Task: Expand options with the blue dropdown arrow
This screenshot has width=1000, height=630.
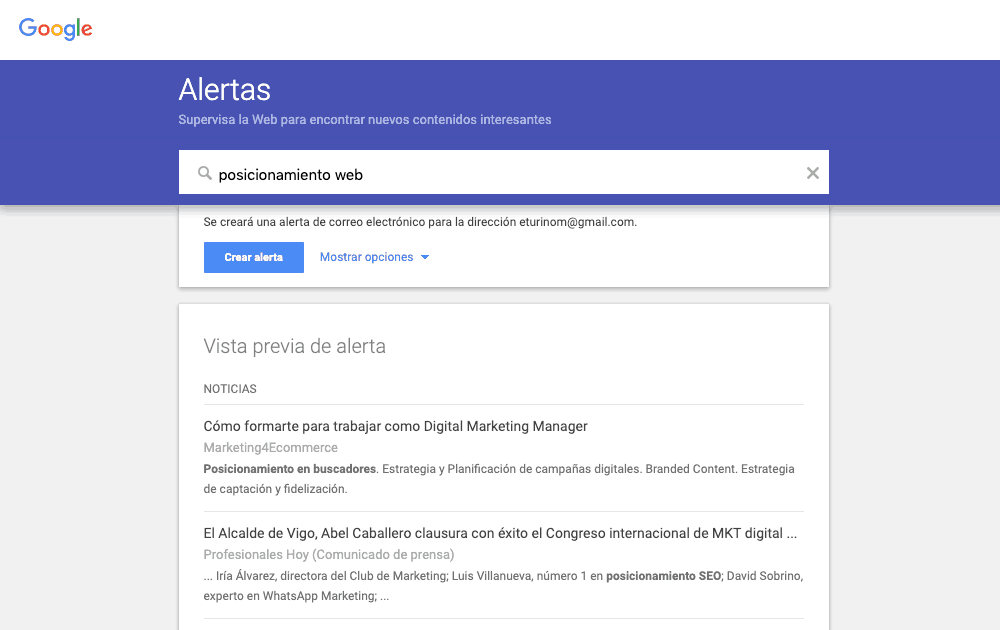Action: tap(425, 258)
